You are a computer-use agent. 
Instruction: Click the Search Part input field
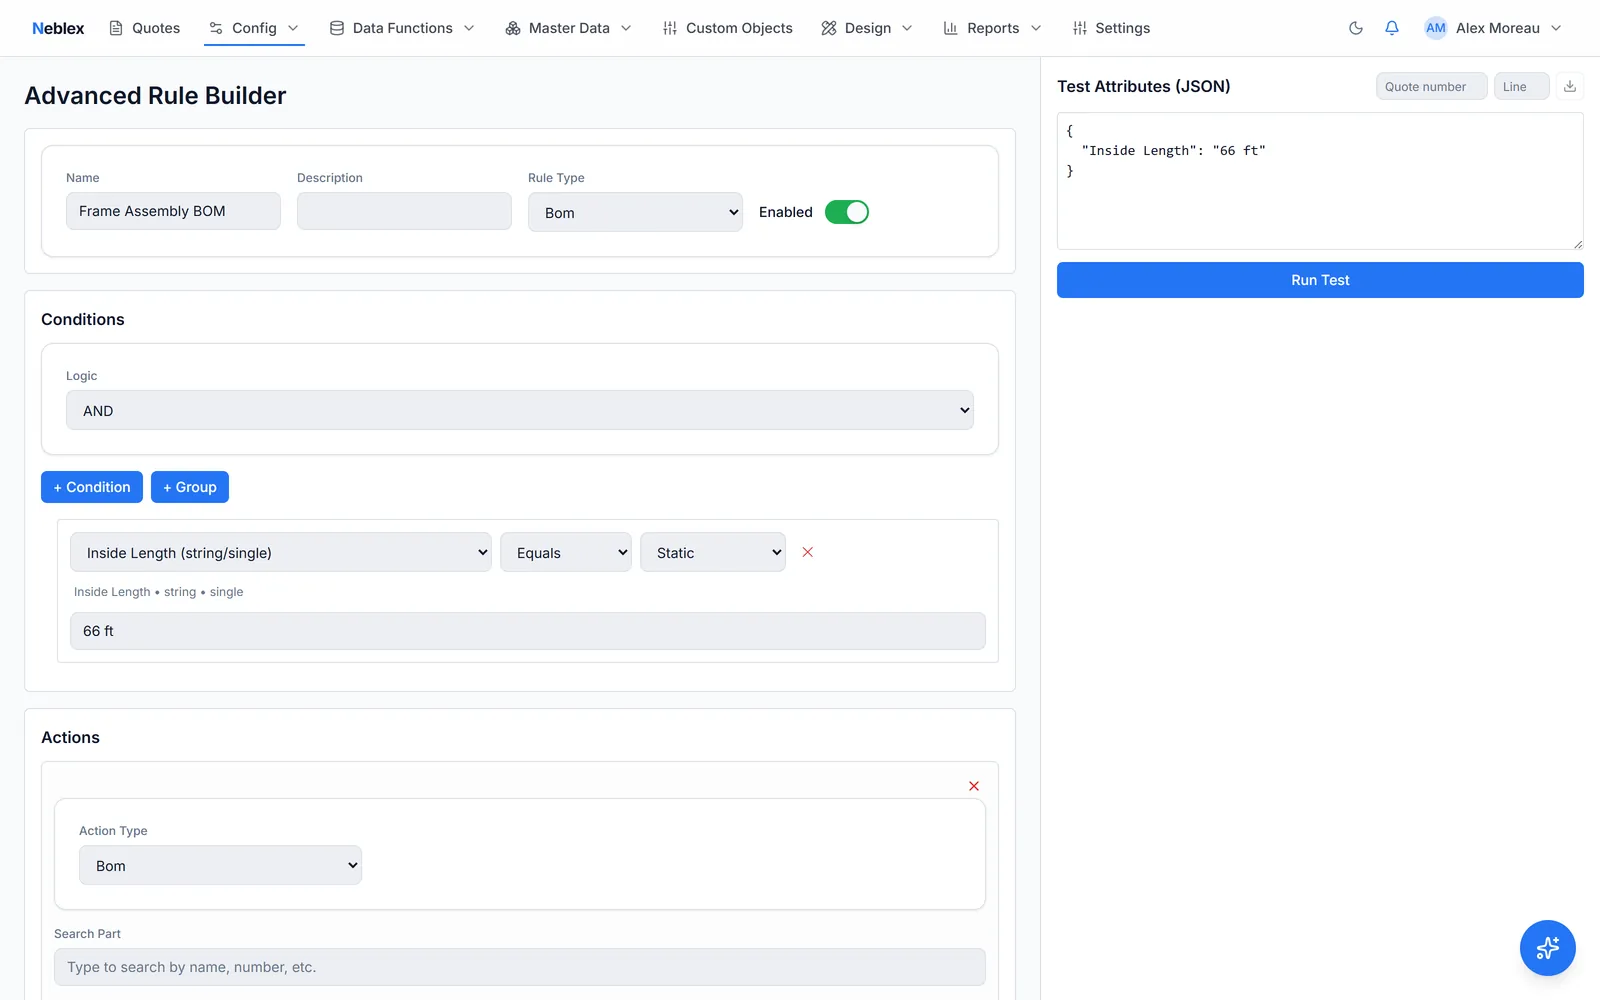pos(520,967)
